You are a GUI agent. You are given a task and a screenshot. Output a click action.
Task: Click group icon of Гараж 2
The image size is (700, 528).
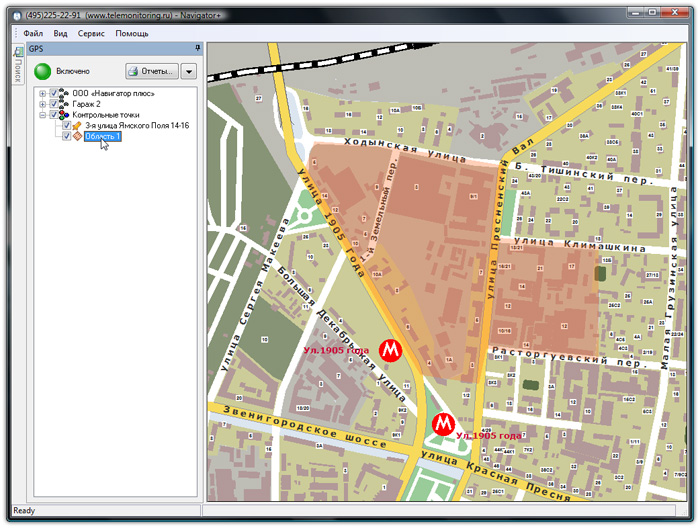(x=64, y=104)
